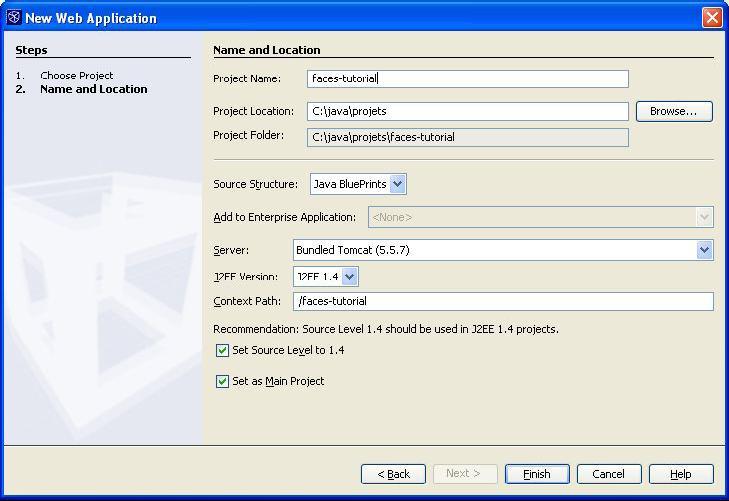Uncheck Set as Main Project

[x=223, y=382]
